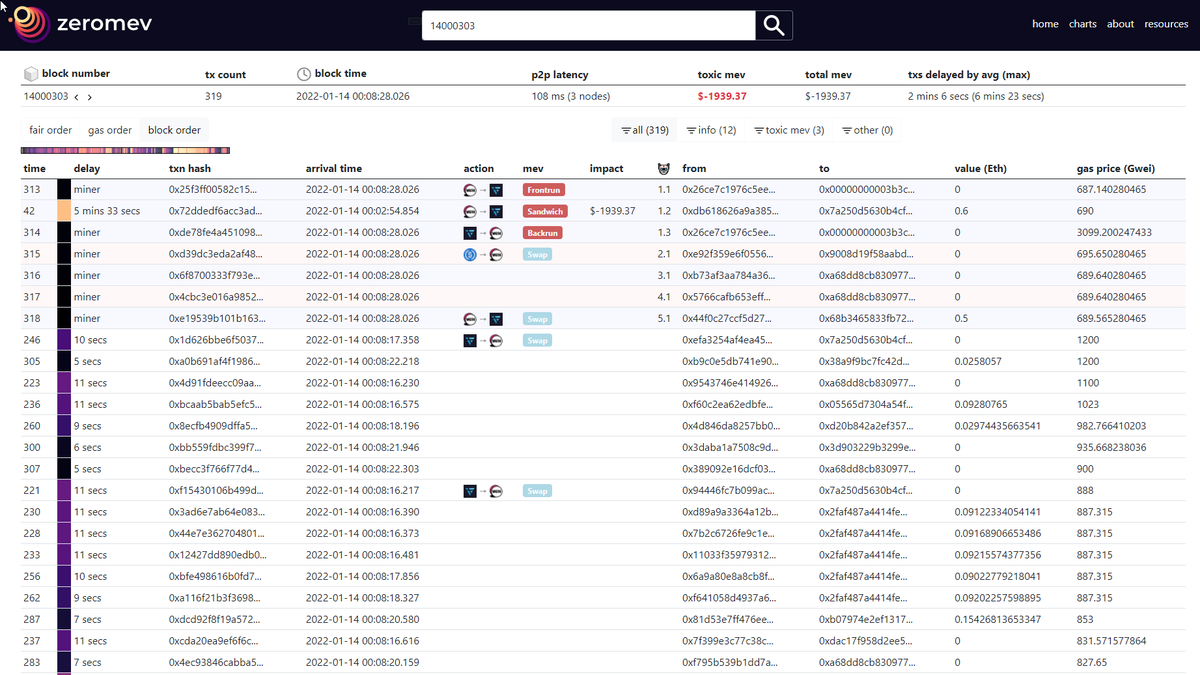
Task: Click Swap badge in row 315
Action: [x=538, y=254]
